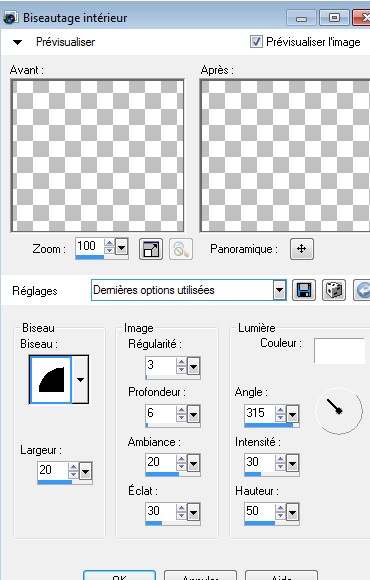Click the randomize parameters dice icon
The width and height of the screenshot is (370, 580).
click(x=334, y=290)
